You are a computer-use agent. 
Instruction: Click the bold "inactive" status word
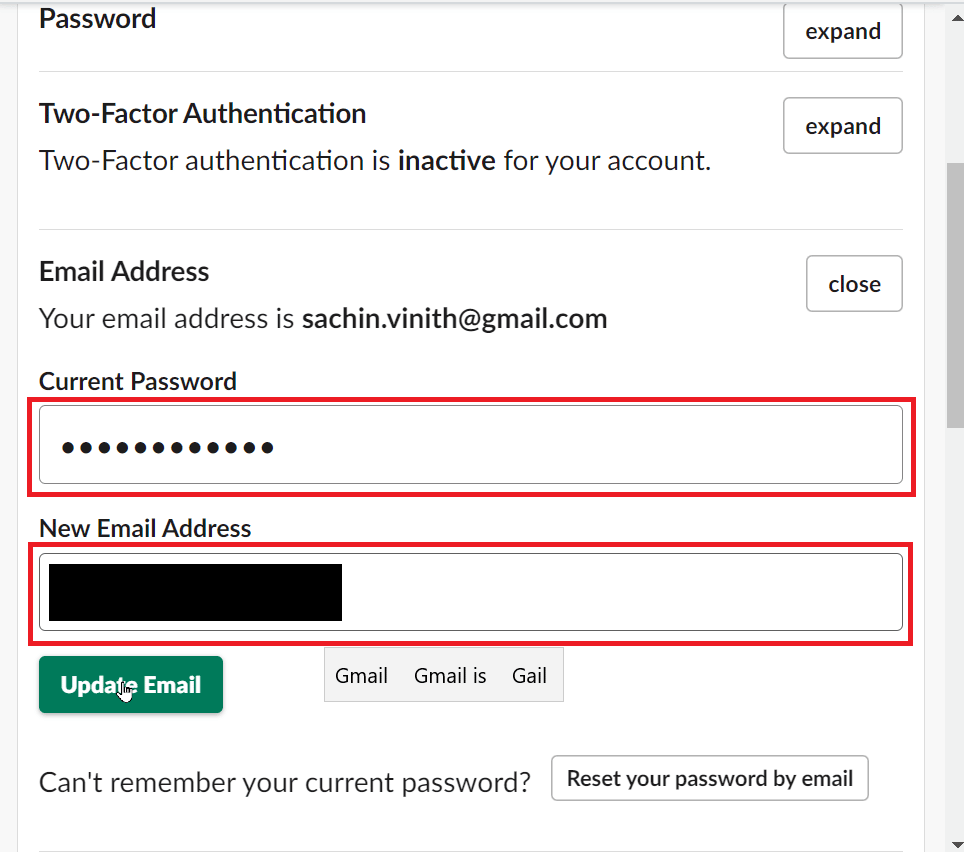coord(446,161)
